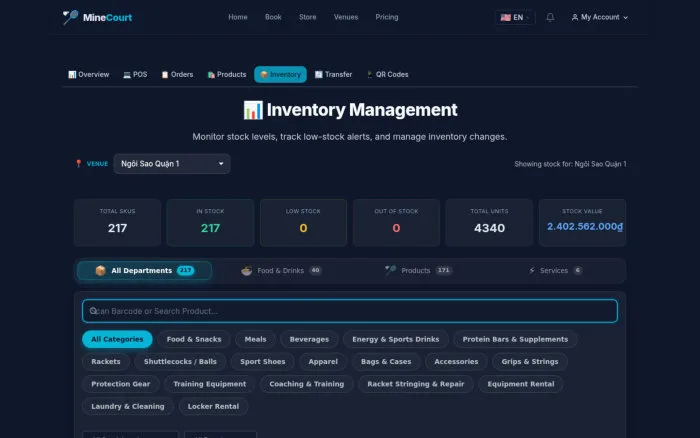Image resolution: width=700 pixels, height=438 pixels.
Task: Filter by Accessories category
Action: click(456, 362)
